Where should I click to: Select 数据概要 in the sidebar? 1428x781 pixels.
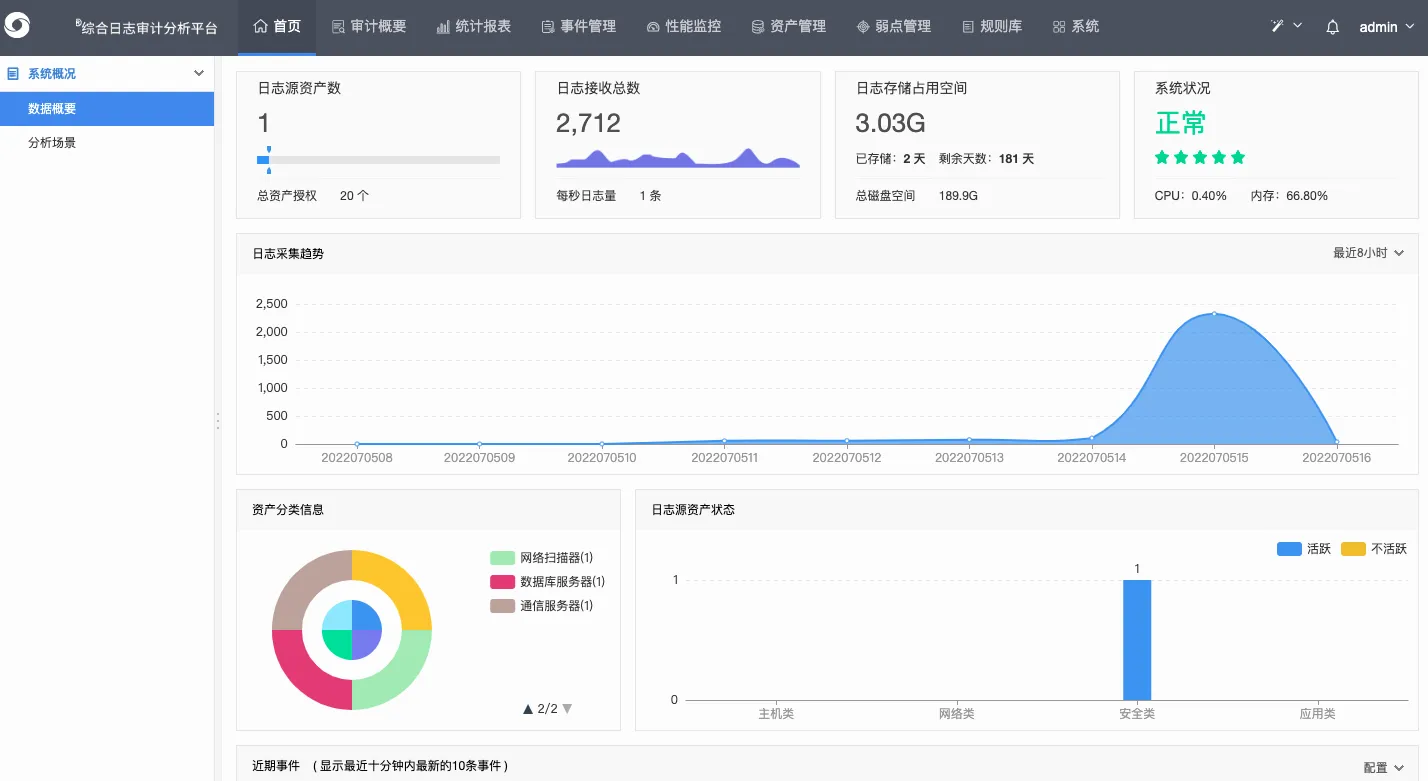(x=52, y=109)
